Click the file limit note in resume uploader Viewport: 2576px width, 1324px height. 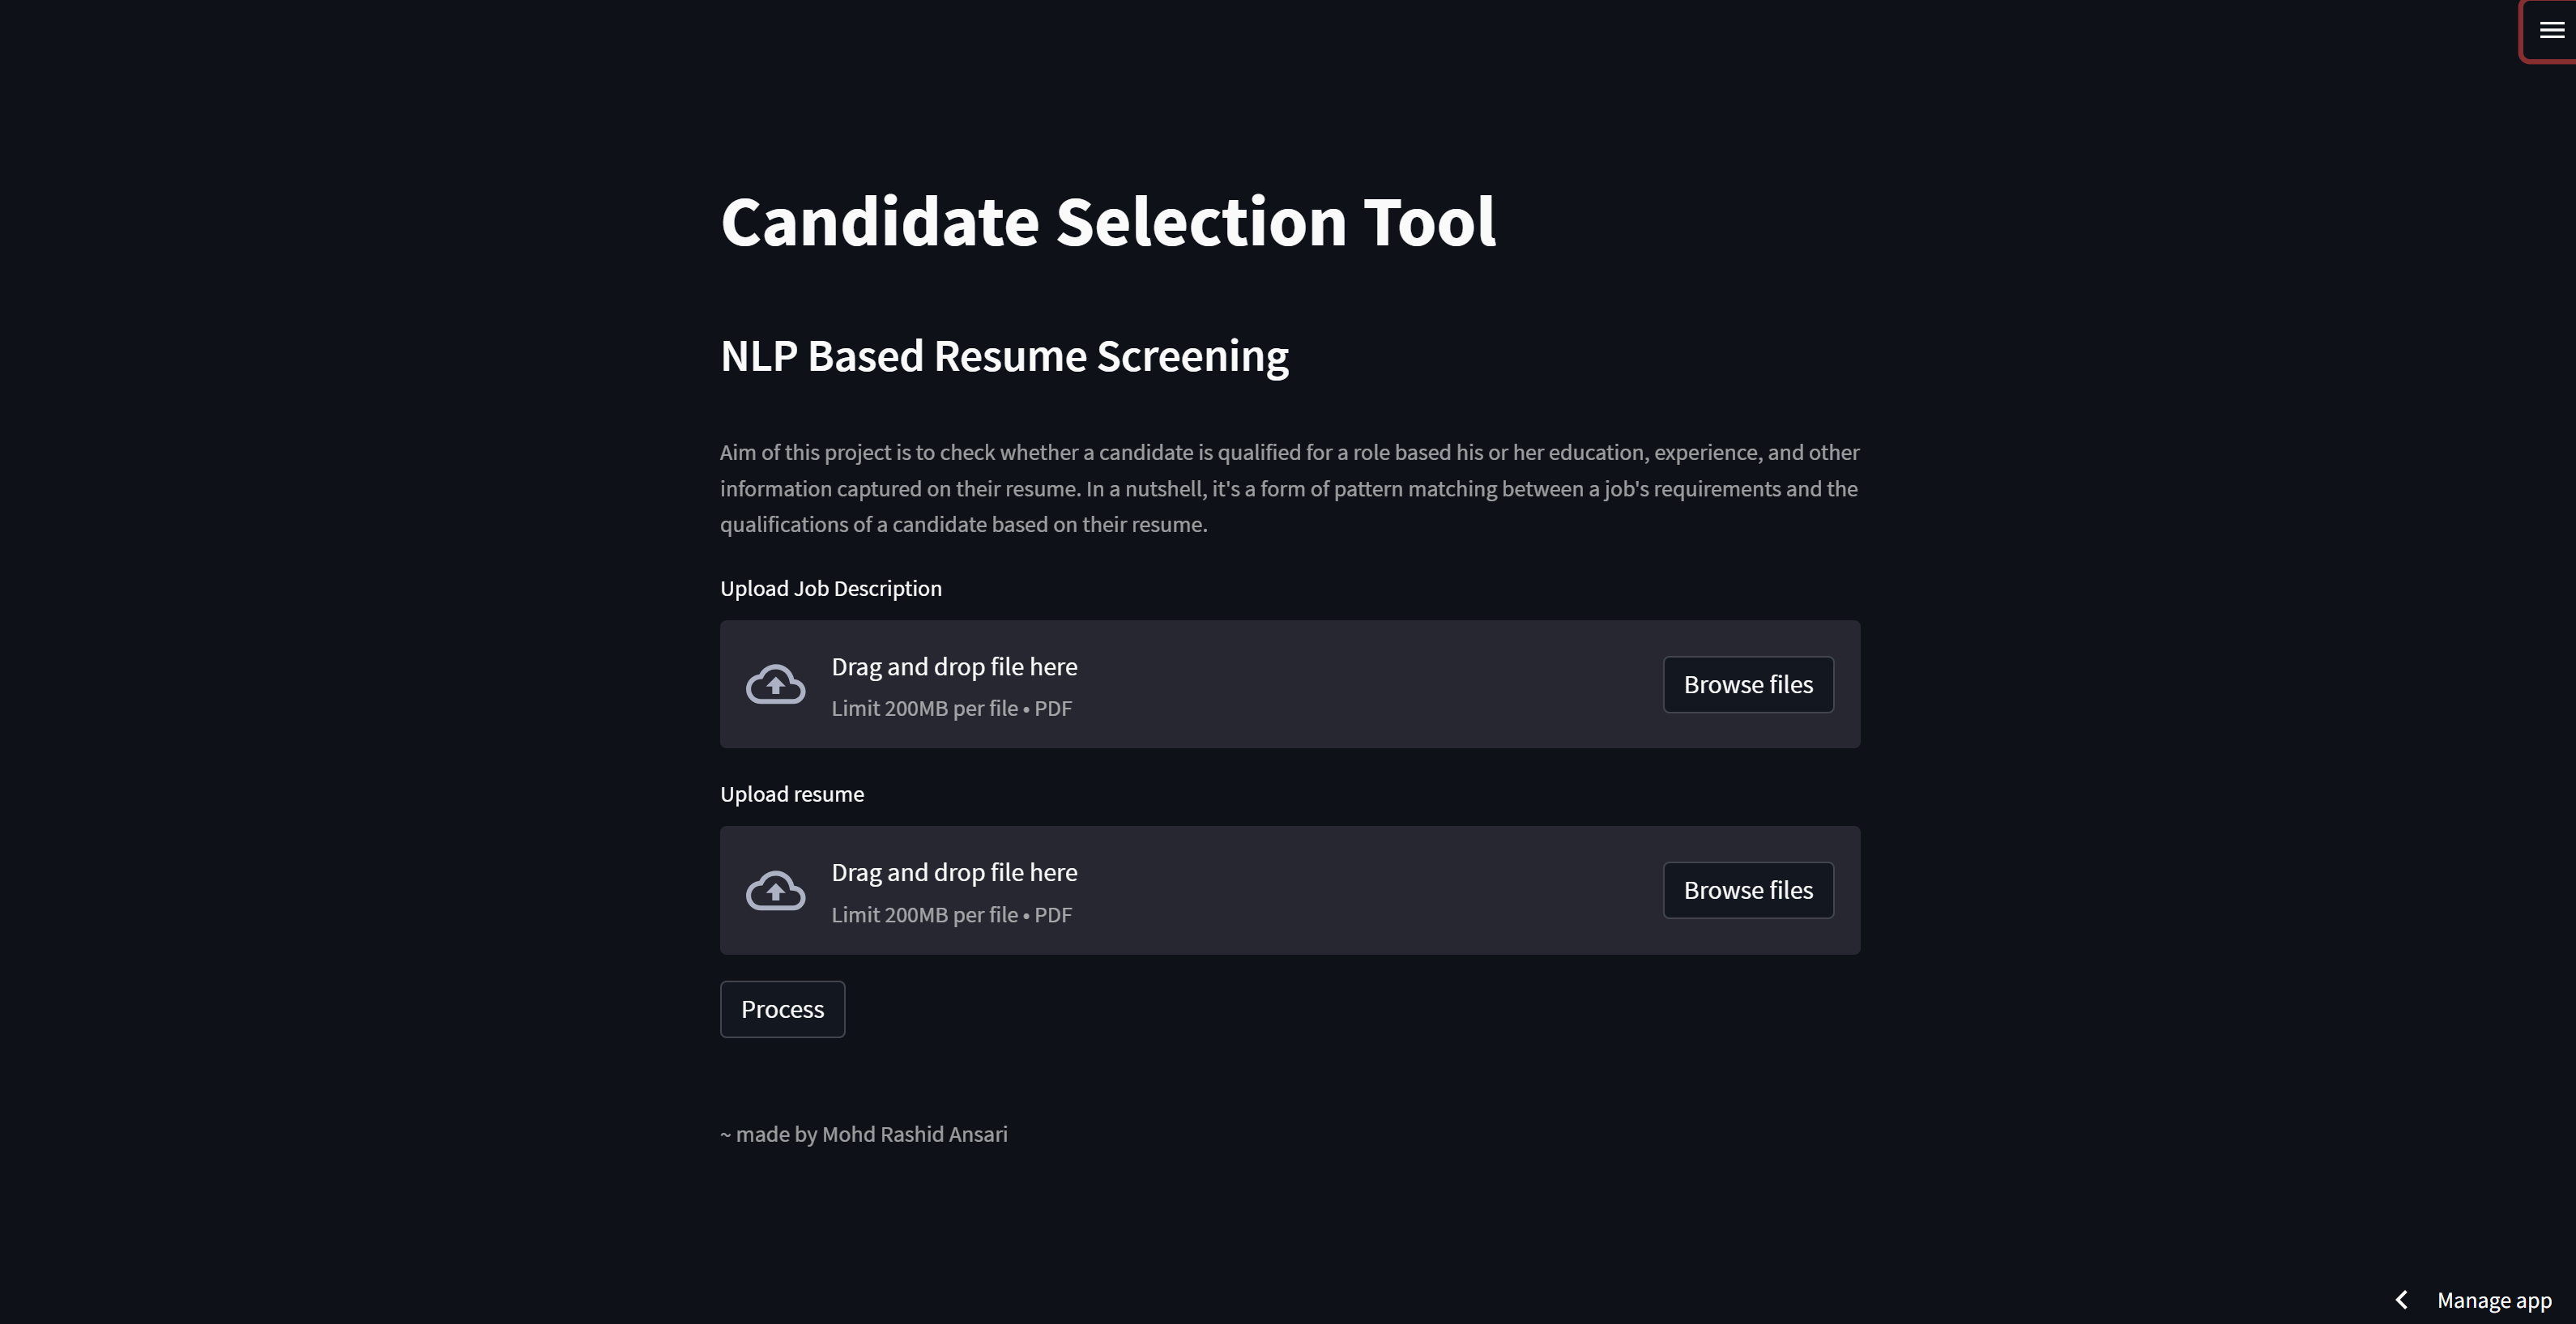point(951,915)
